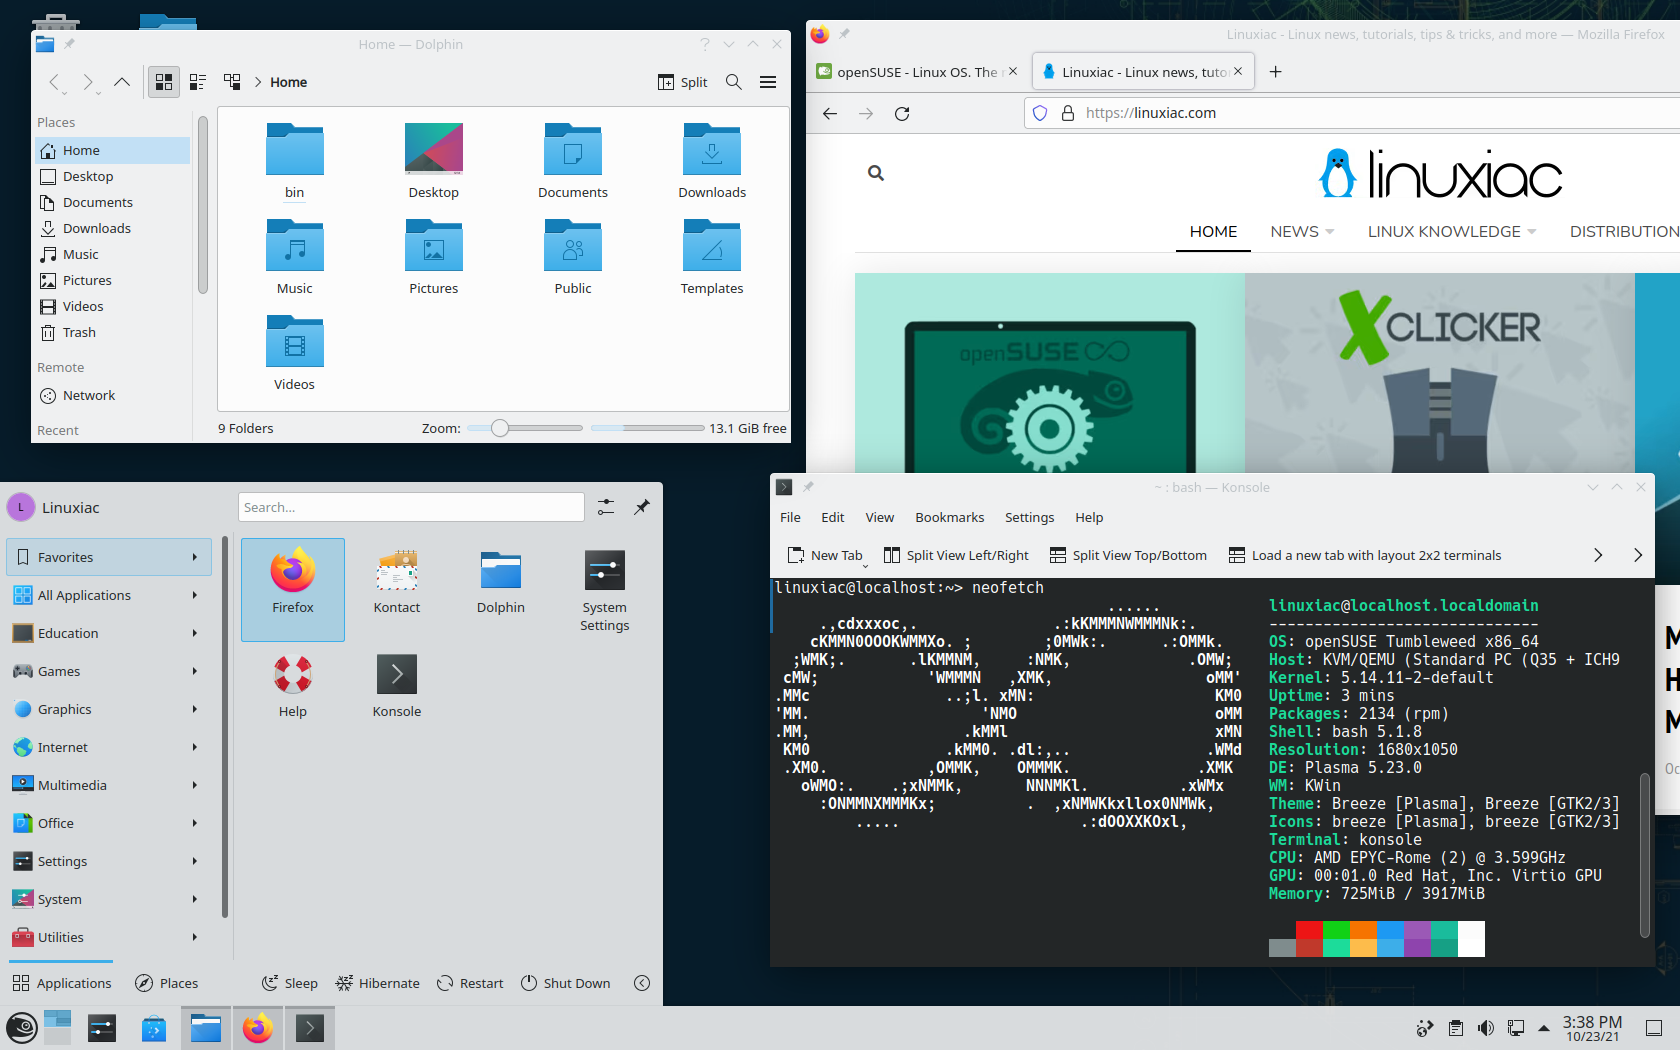Screen dimensions: 1680x1050
Task: Open the volume control in system tray
Action: point(1486,1028)
